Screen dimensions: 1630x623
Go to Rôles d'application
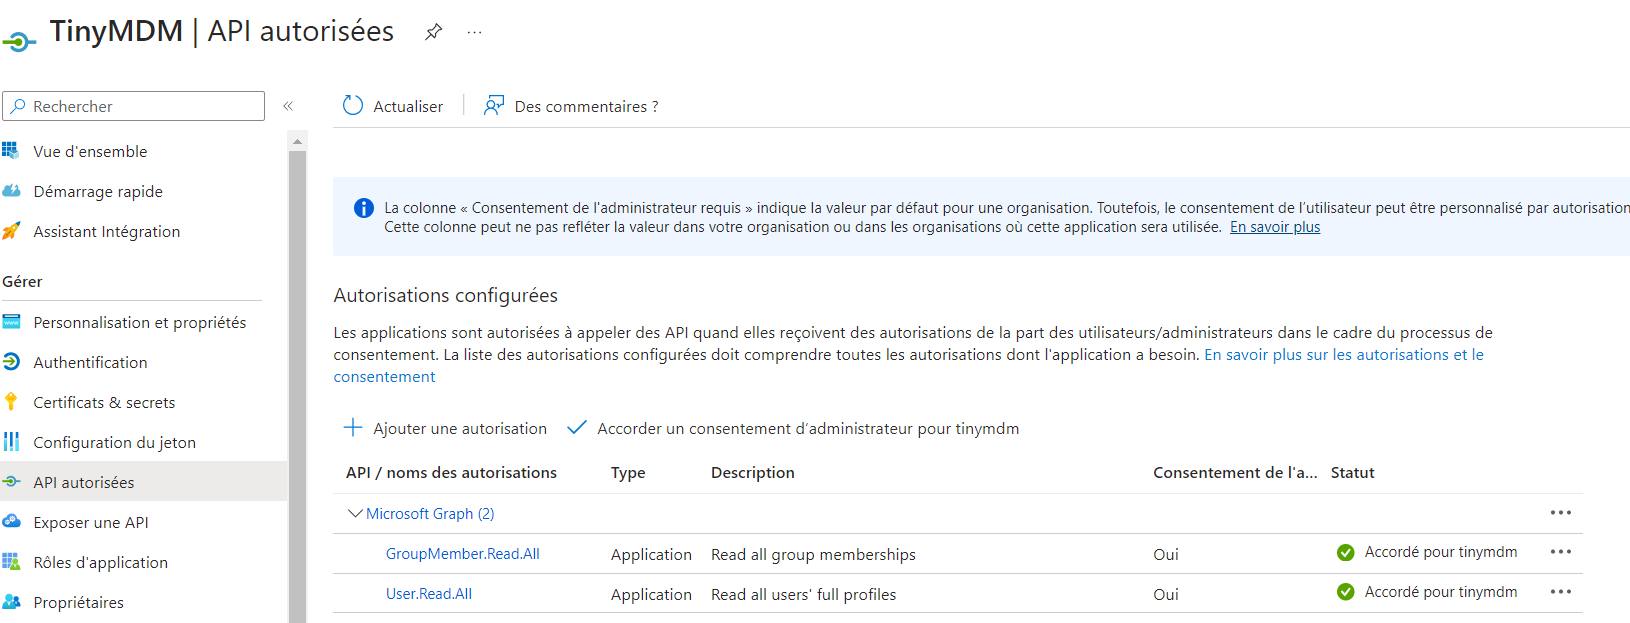(101, 562)
